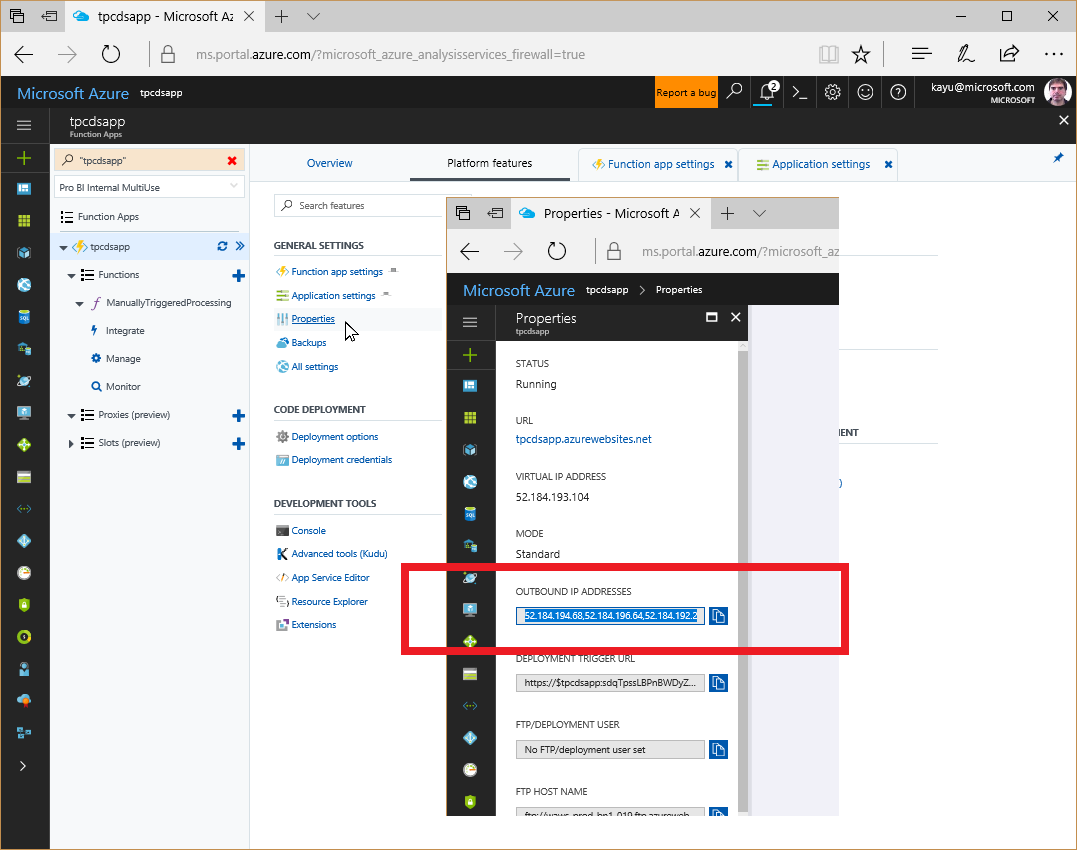
Task: Select Function Apps in the tree
Action: 108,217
